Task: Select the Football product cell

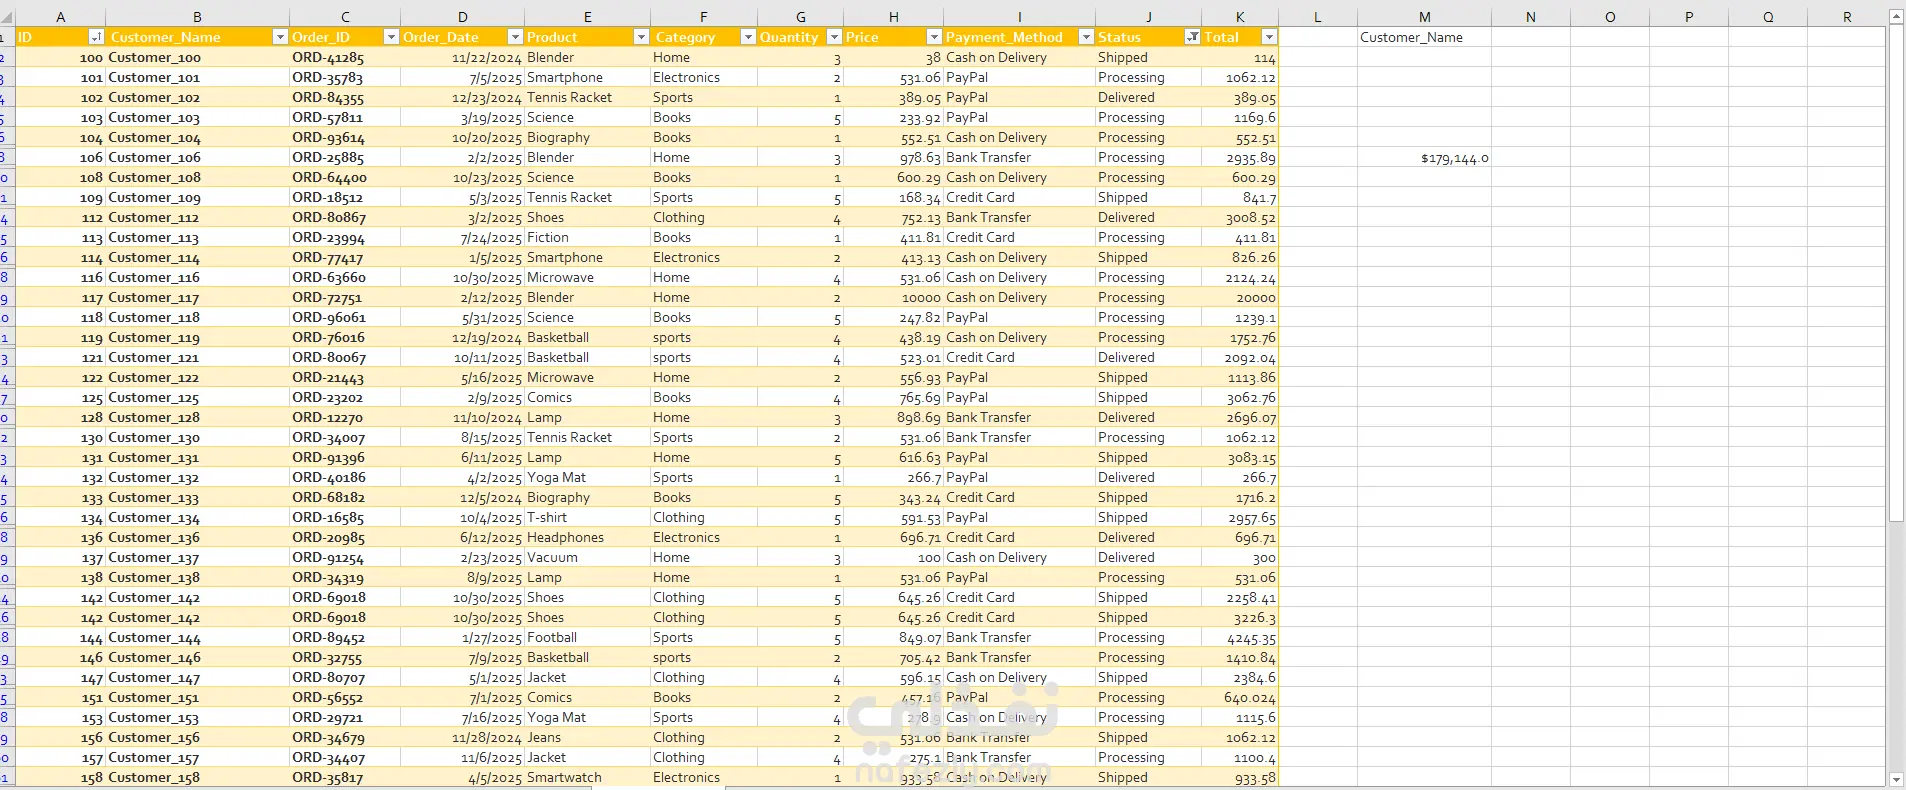Action: point(587,637)
